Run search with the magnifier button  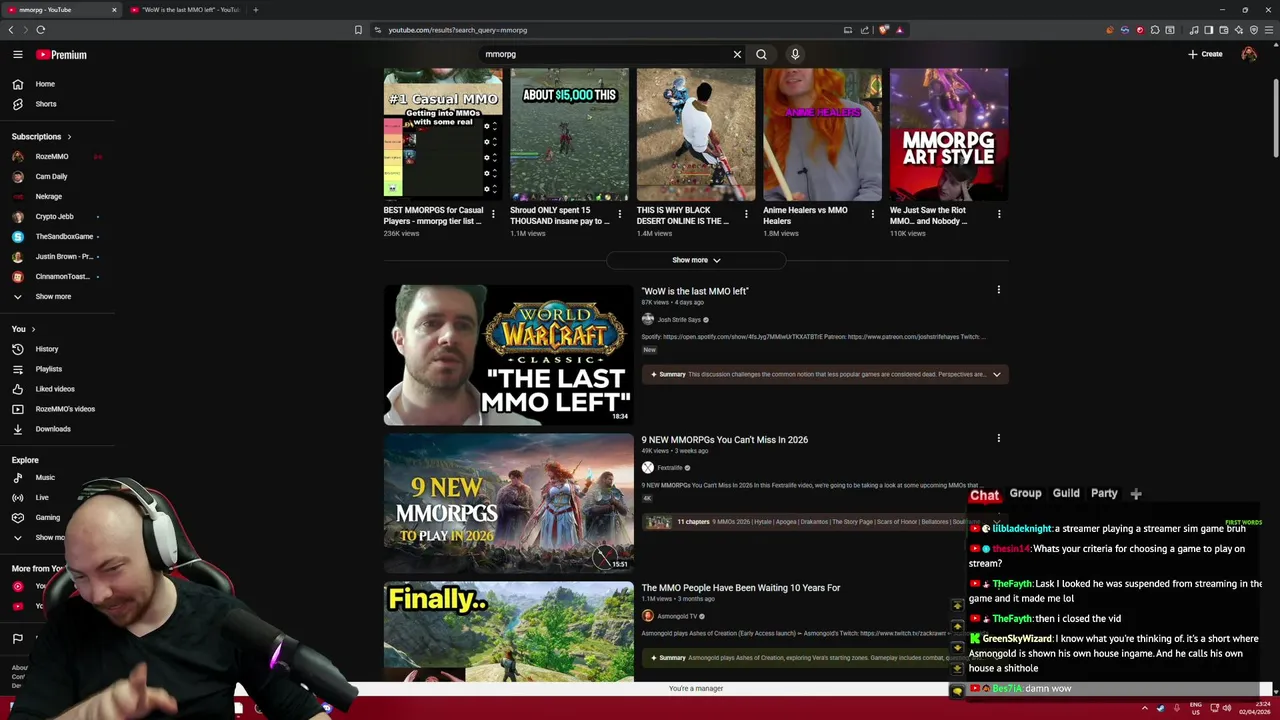click(x=761, y=54)
